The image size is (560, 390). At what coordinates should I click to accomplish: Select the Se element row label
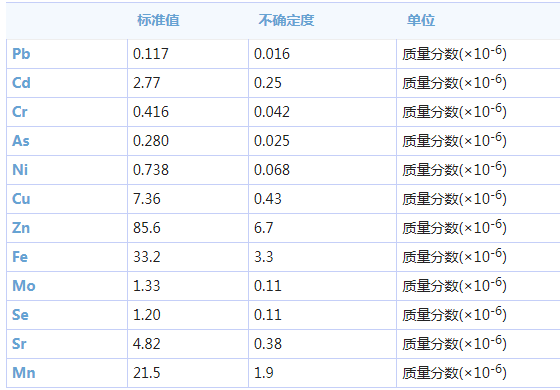(x=20, y=315)
